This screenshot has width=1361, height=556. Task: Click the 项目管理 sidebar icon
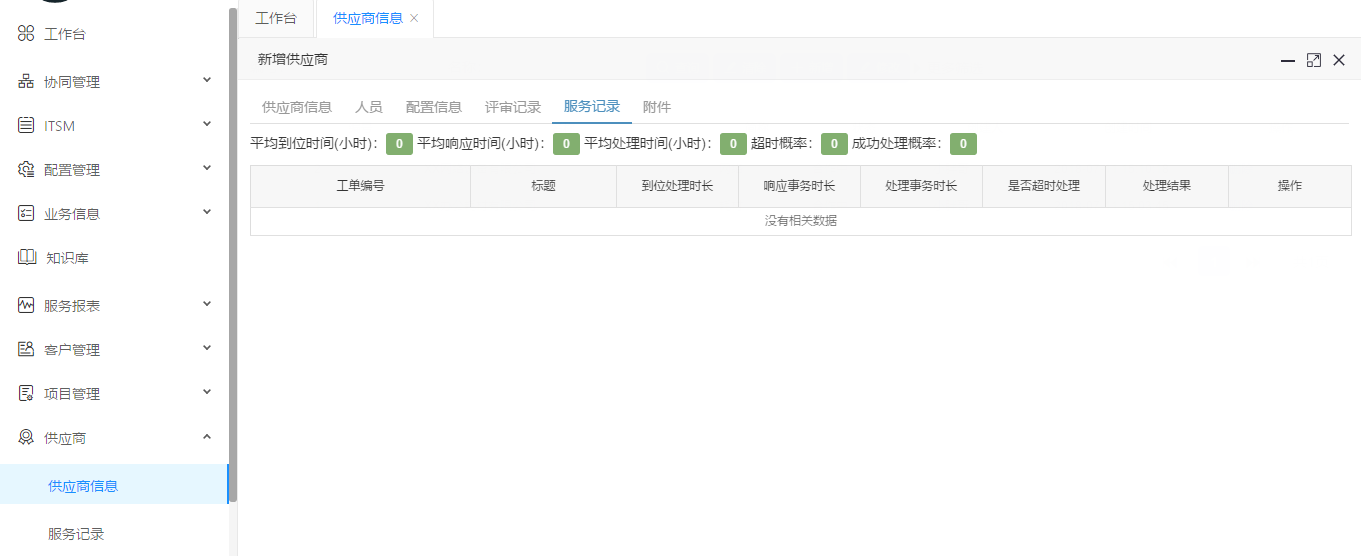pyautogui.click(x=26, y=394)
